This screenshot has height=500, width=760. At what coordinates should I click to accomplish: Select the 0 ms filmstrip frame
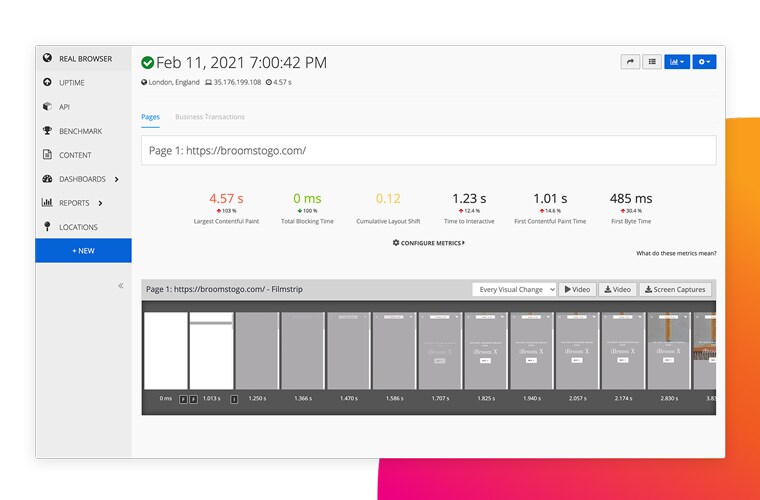[166, 350]
